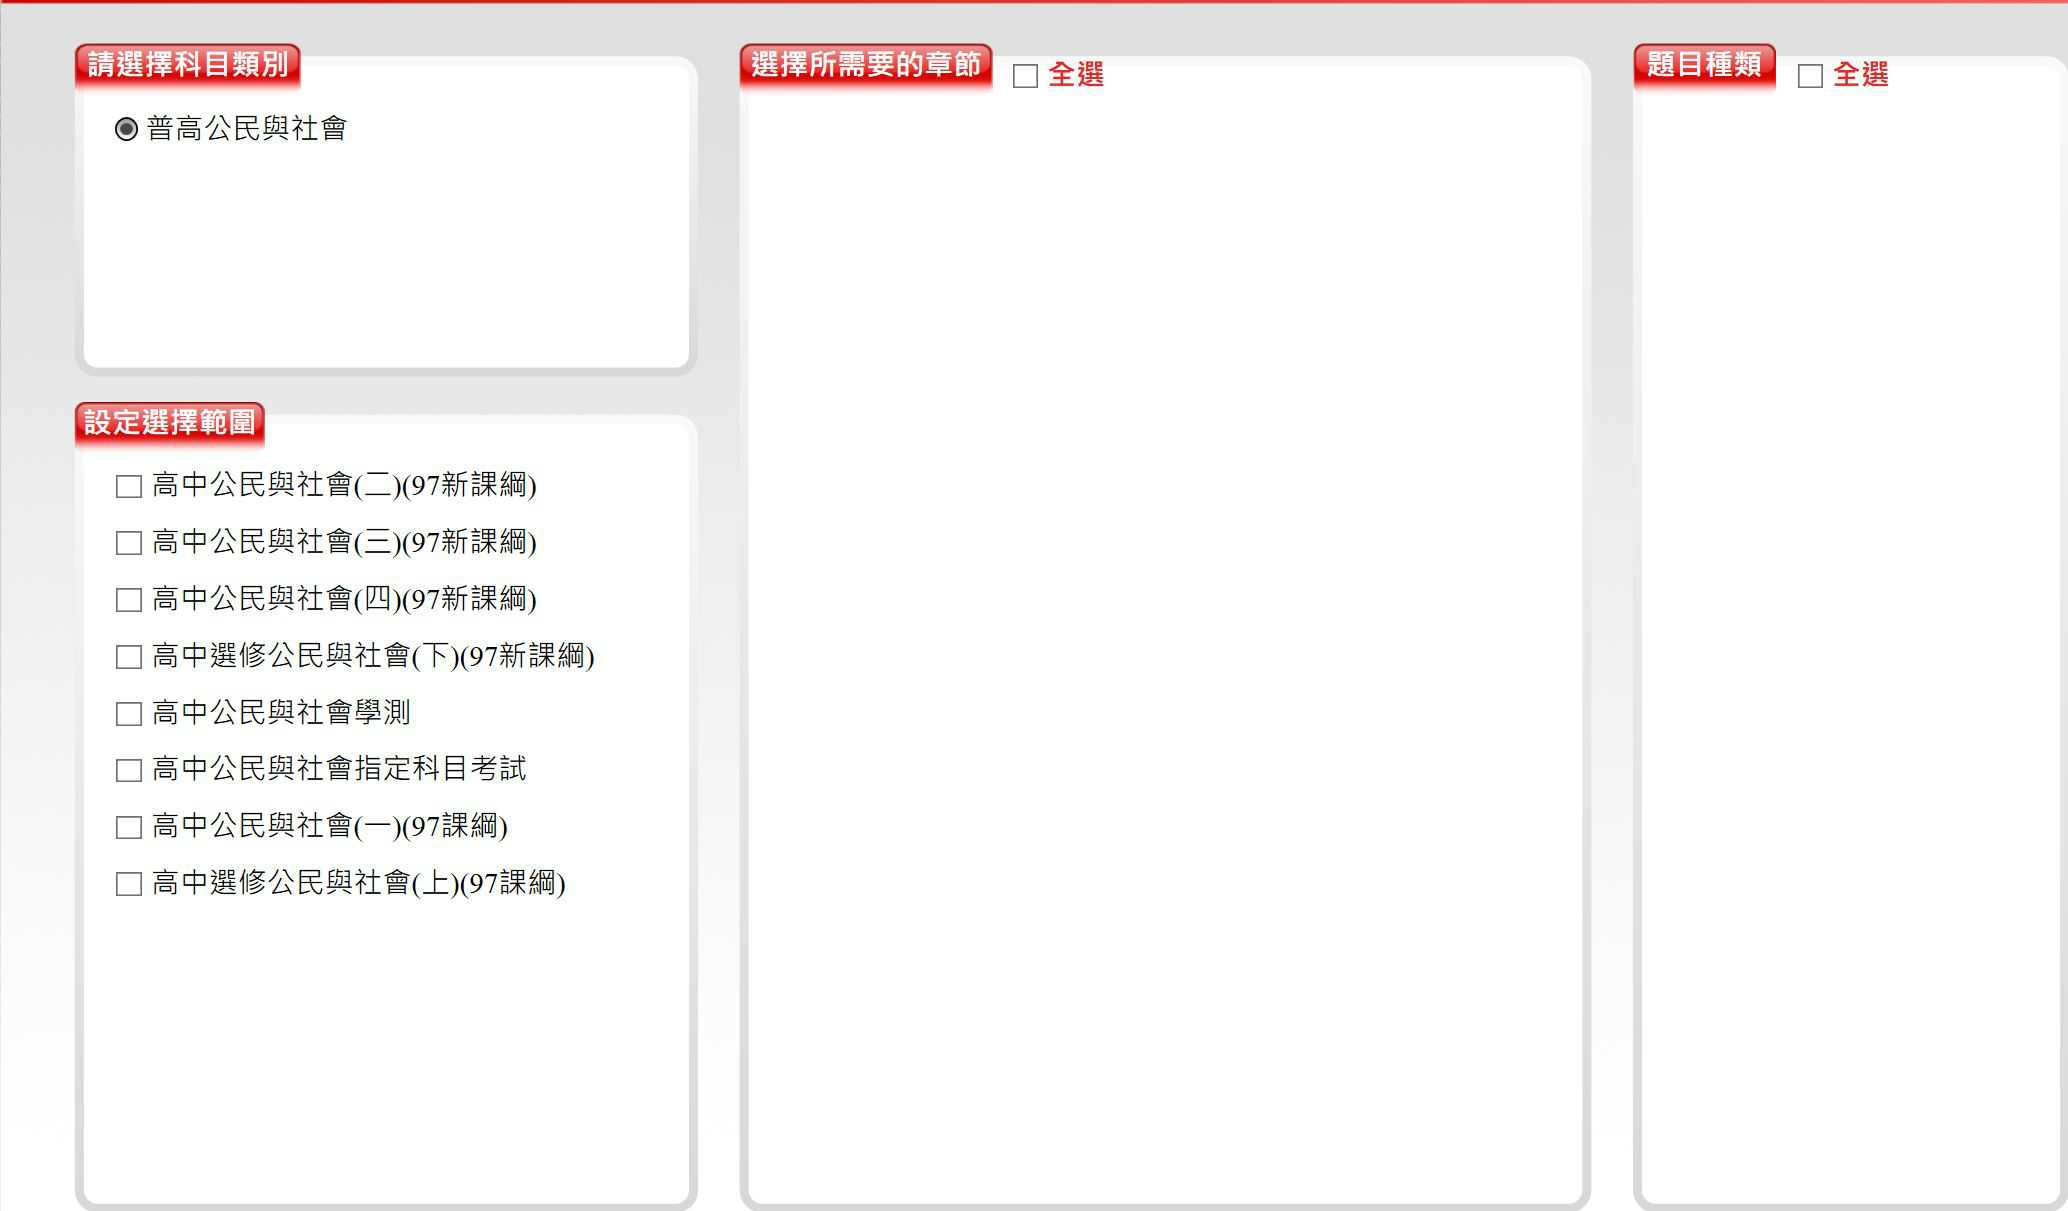
Task: Check 高中公民與社會學測 checkbox
Action: tap(129, 714)
